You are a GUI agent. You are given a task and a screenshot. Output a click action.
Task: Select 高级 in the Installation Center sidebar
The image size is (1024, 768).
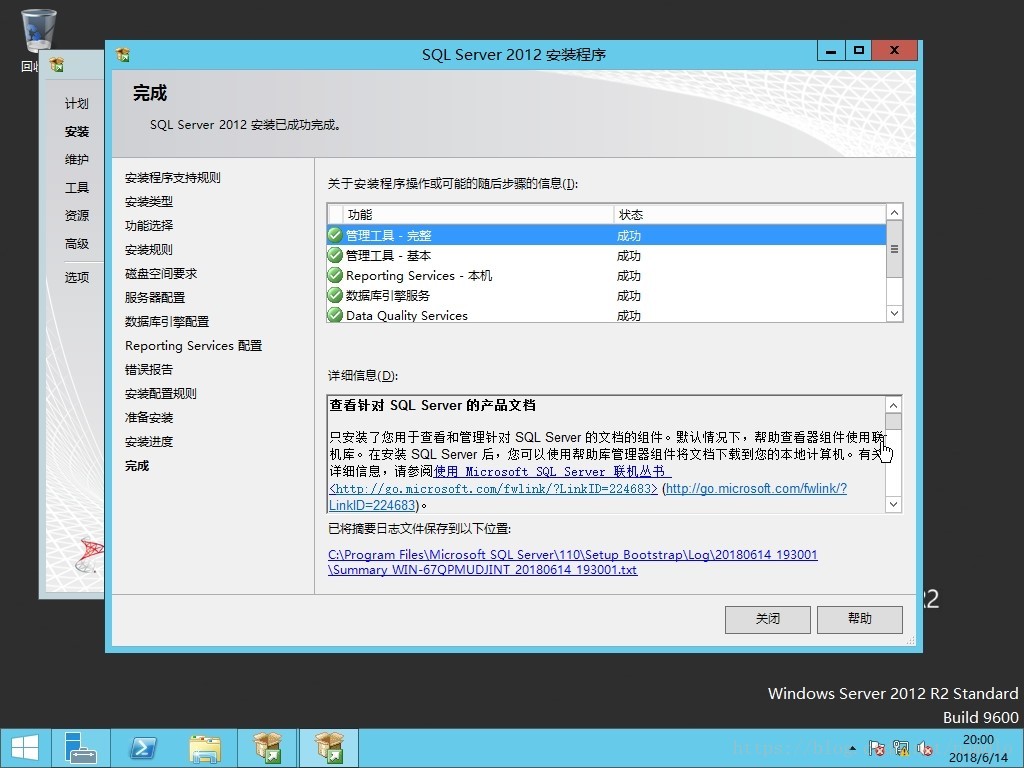click(76, 244)
